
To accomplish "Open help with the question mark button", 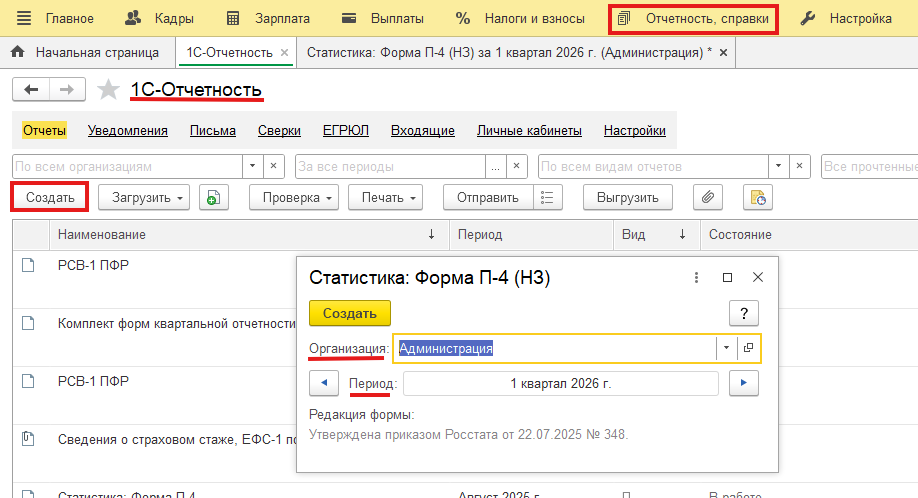I will (x=744, y=313).
